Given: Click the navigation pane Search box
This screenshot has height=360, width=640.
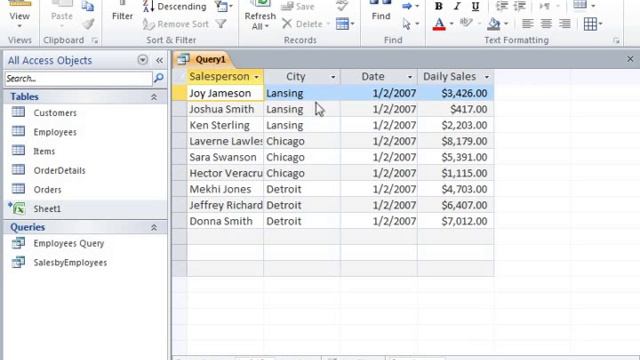Looking at the screenshot, I should 78,78.
